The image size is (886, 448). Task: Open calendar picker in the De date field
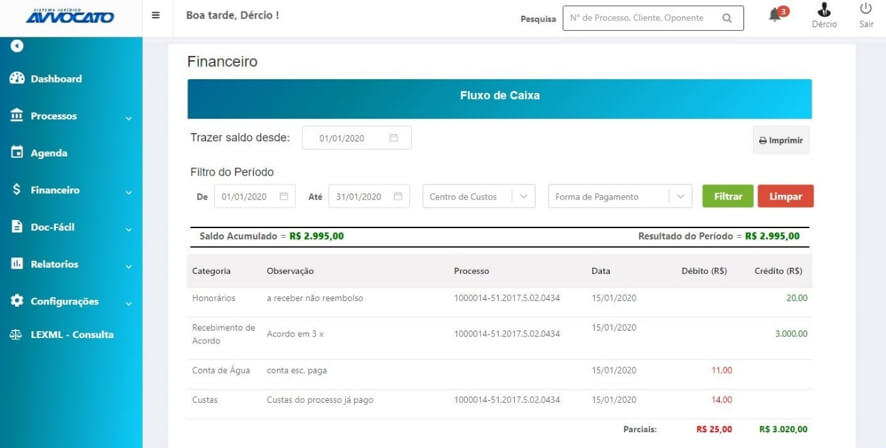[284, 197]
